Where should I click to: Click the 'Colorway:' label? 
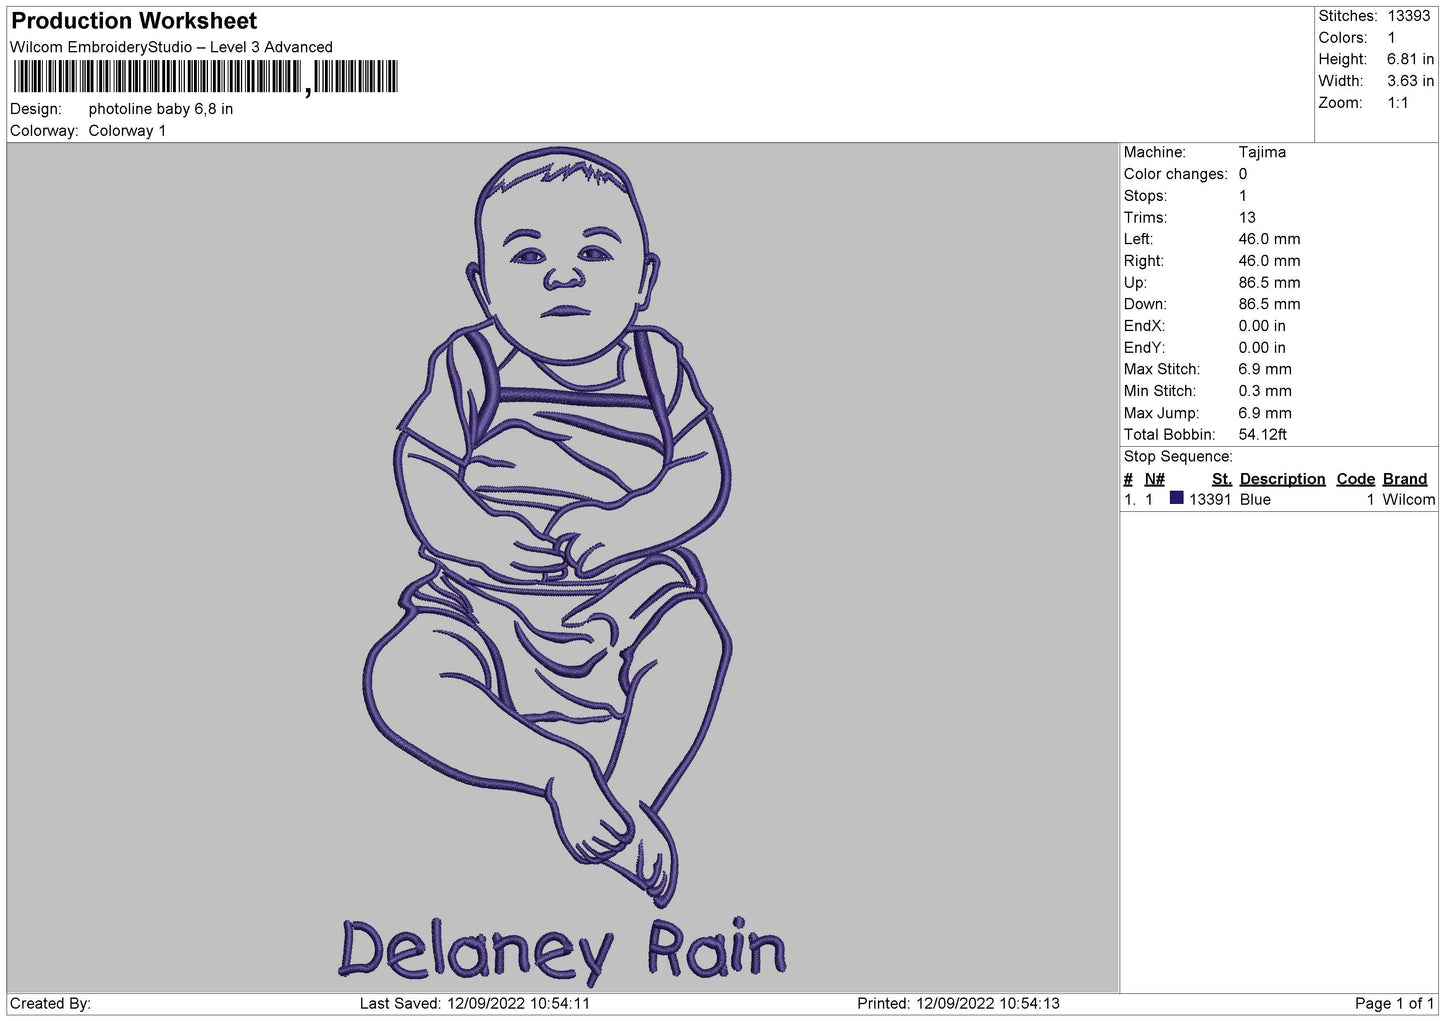(44, 131)
